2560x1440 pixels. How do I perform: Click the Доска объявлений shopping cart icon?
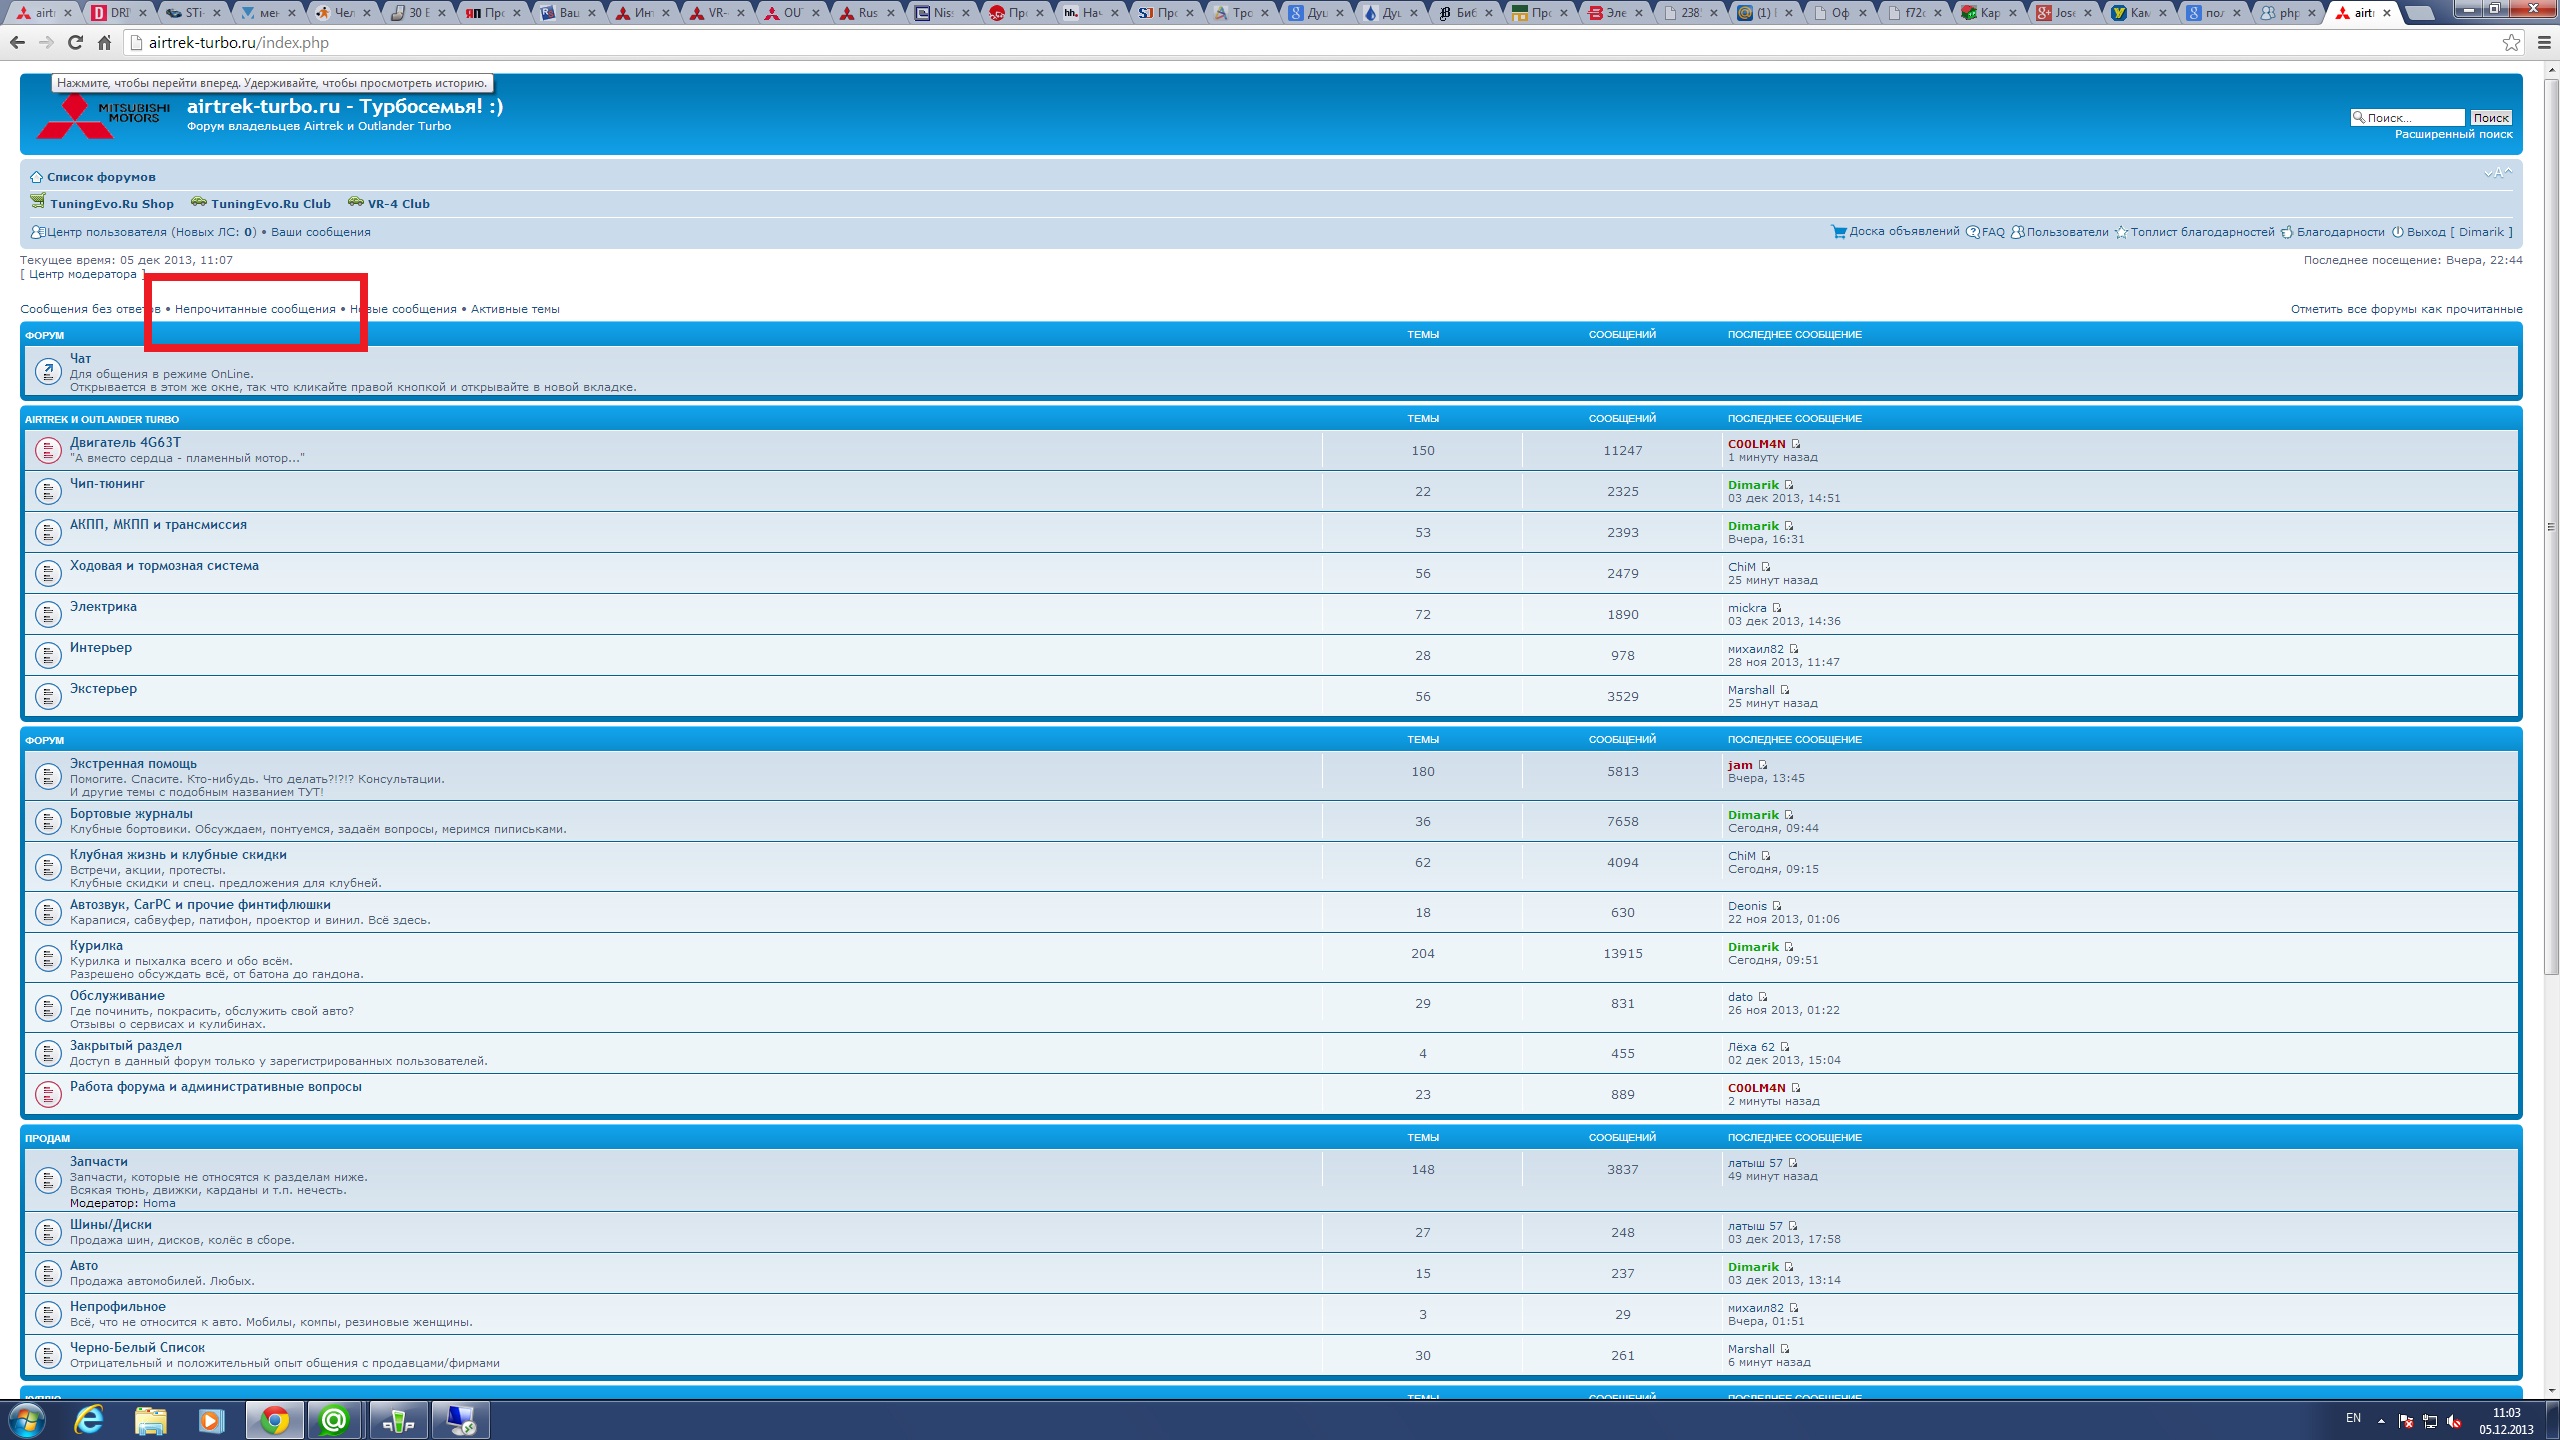[x=1838, y=232]
